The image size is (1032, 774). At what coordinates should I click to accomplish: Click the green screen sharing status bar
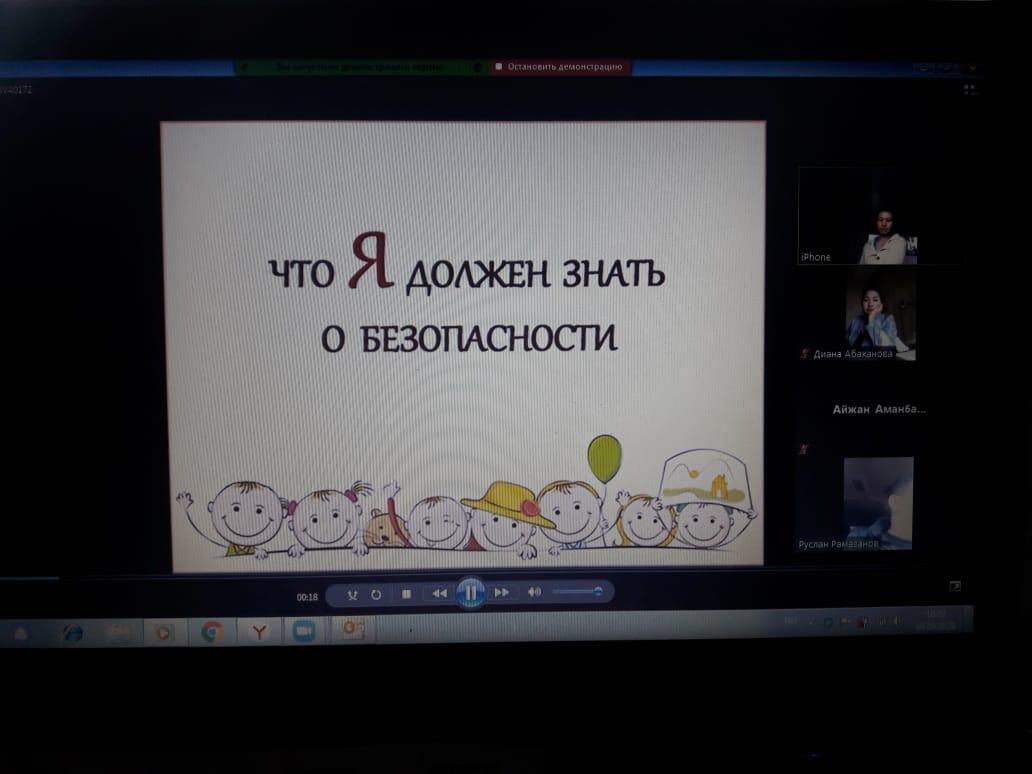[360, 67]
